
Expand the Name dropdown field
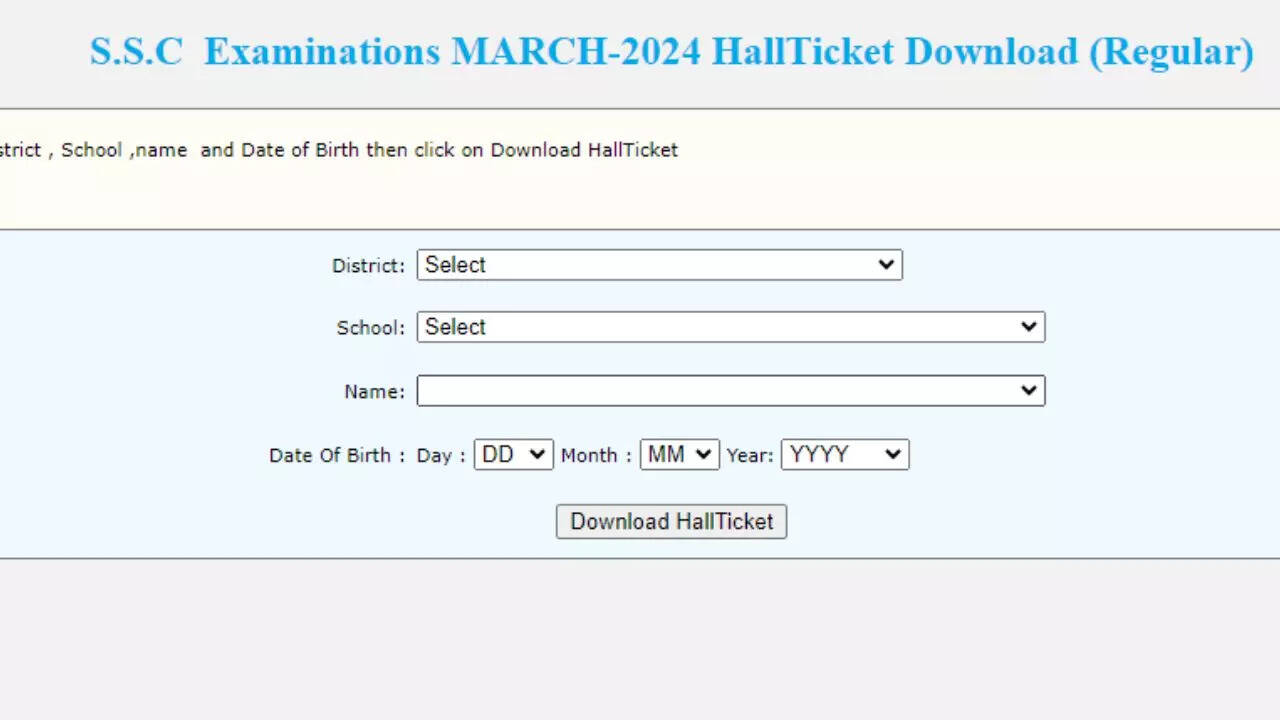pos(730,391)
